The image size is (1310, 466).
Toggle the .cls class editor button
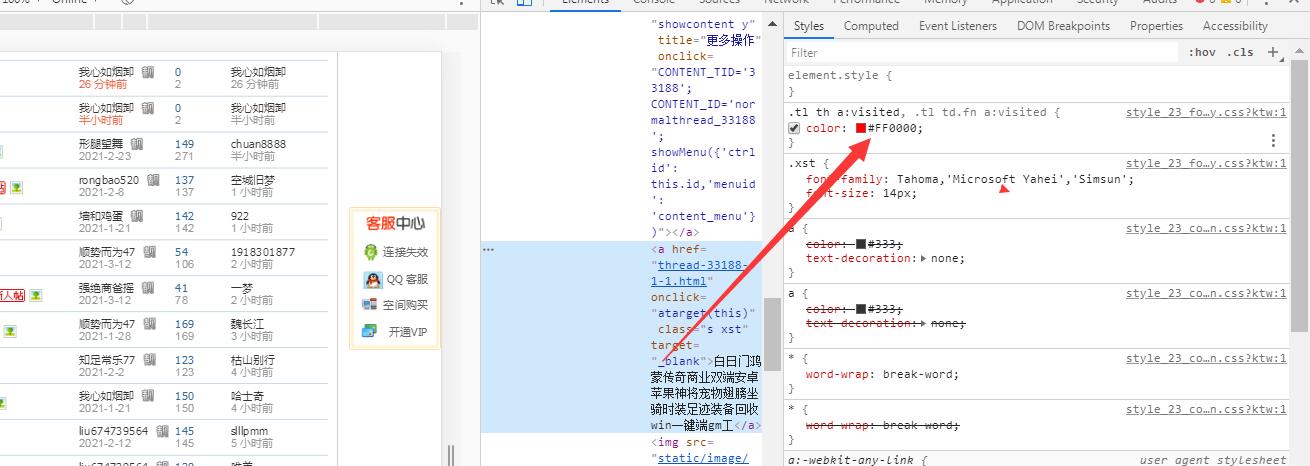point(1240,52)
